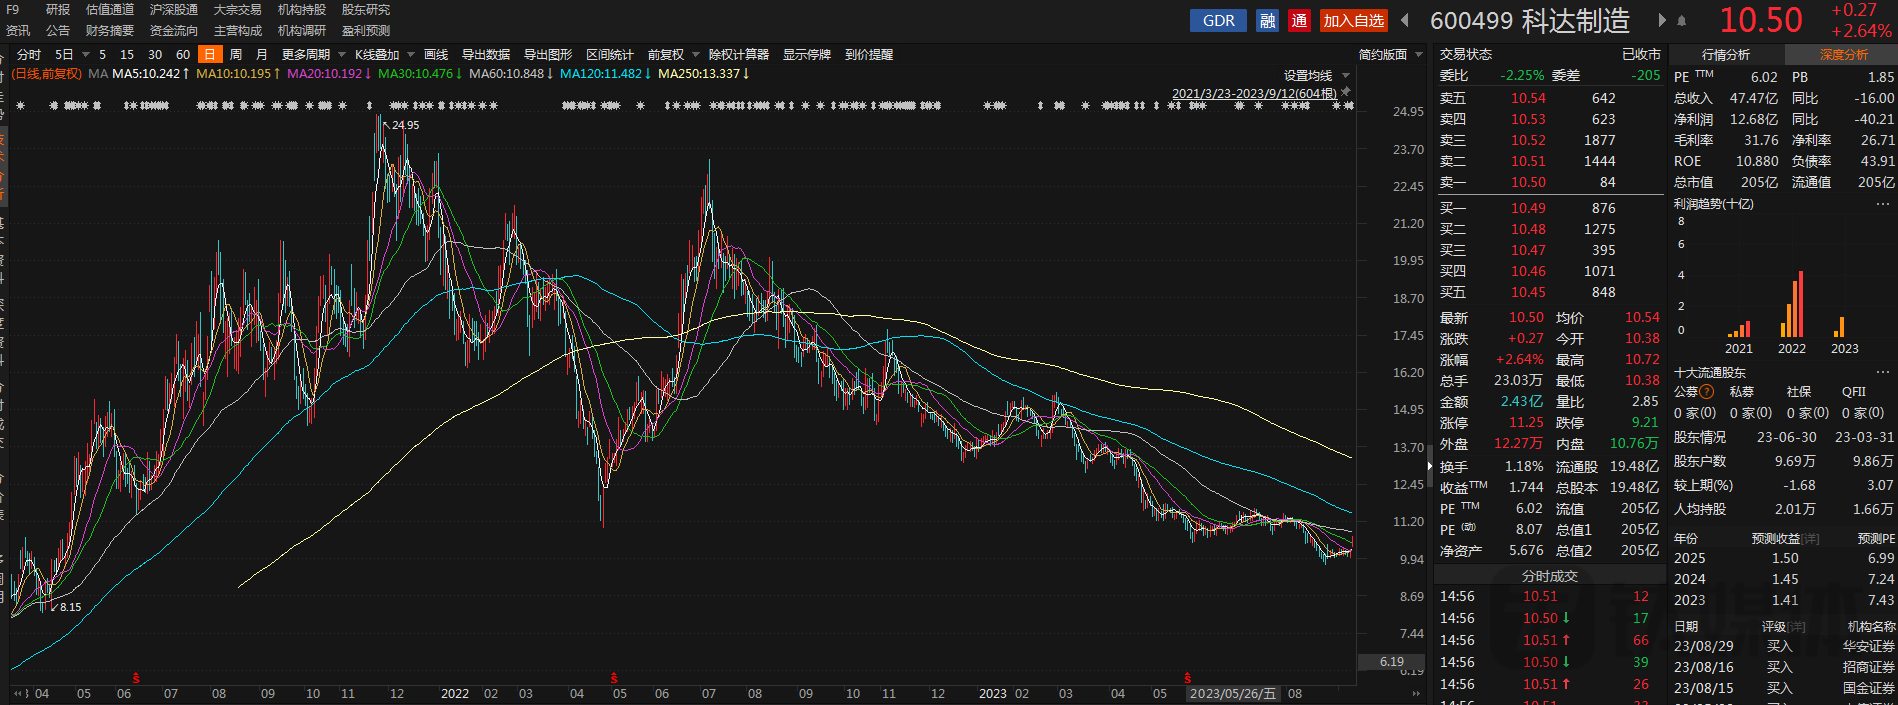Click the 导出数据 button
Viewport: 1898px width, 705px height.
(x=486, y=54)
